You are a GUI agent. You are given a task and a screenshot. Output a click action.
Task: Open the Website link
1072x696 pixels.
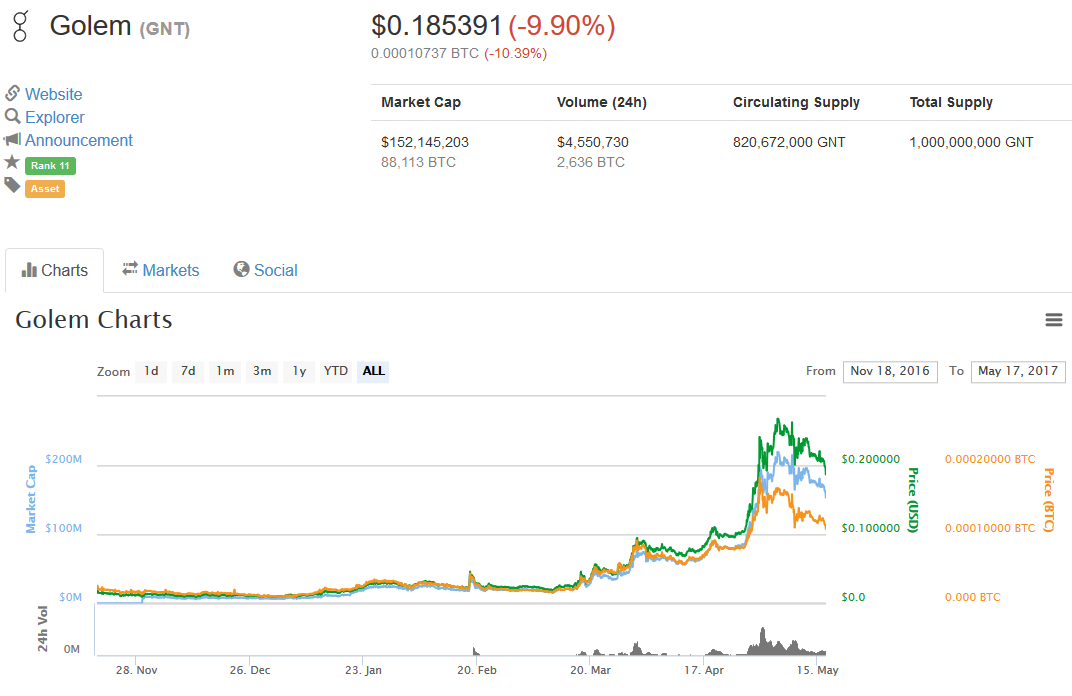[53, 94]
